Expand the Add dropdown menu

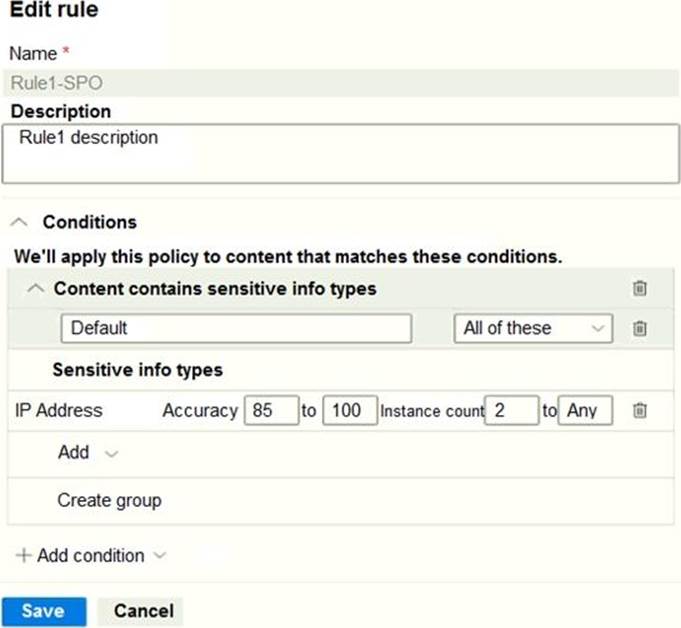tap(111, 453)
